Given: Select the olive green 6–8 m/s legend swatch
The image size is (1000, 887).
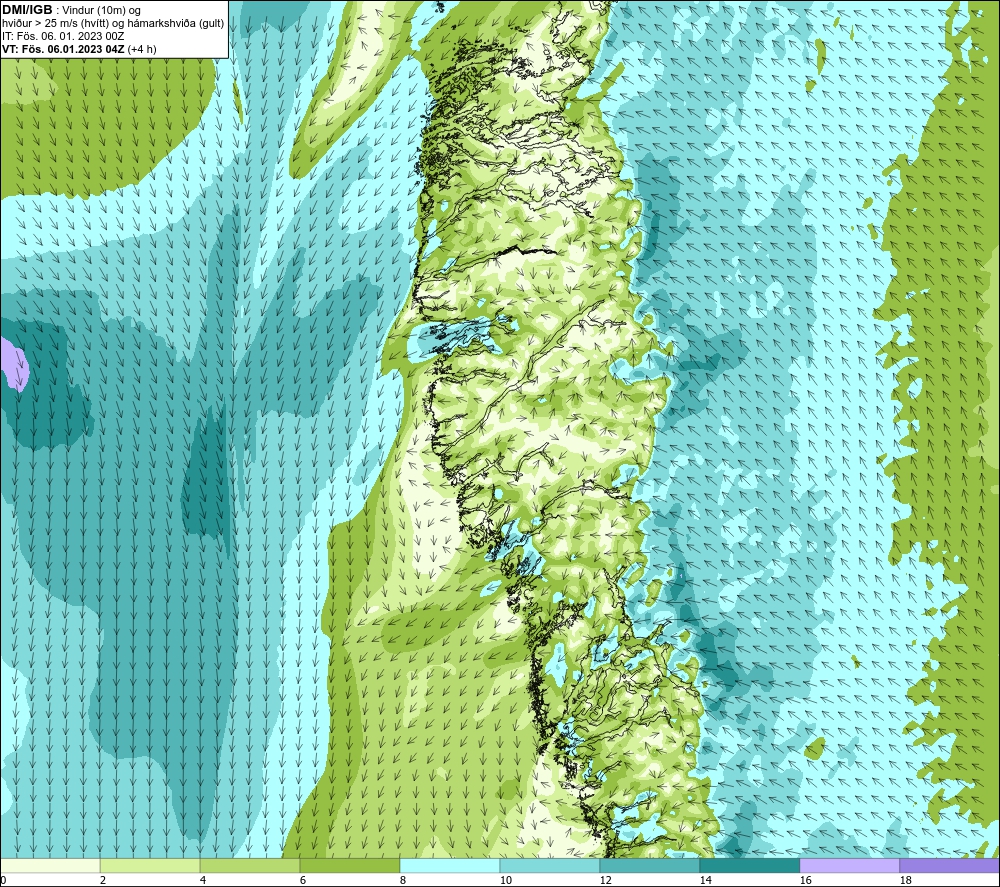Looking at the screenshot, I should 349,865.
